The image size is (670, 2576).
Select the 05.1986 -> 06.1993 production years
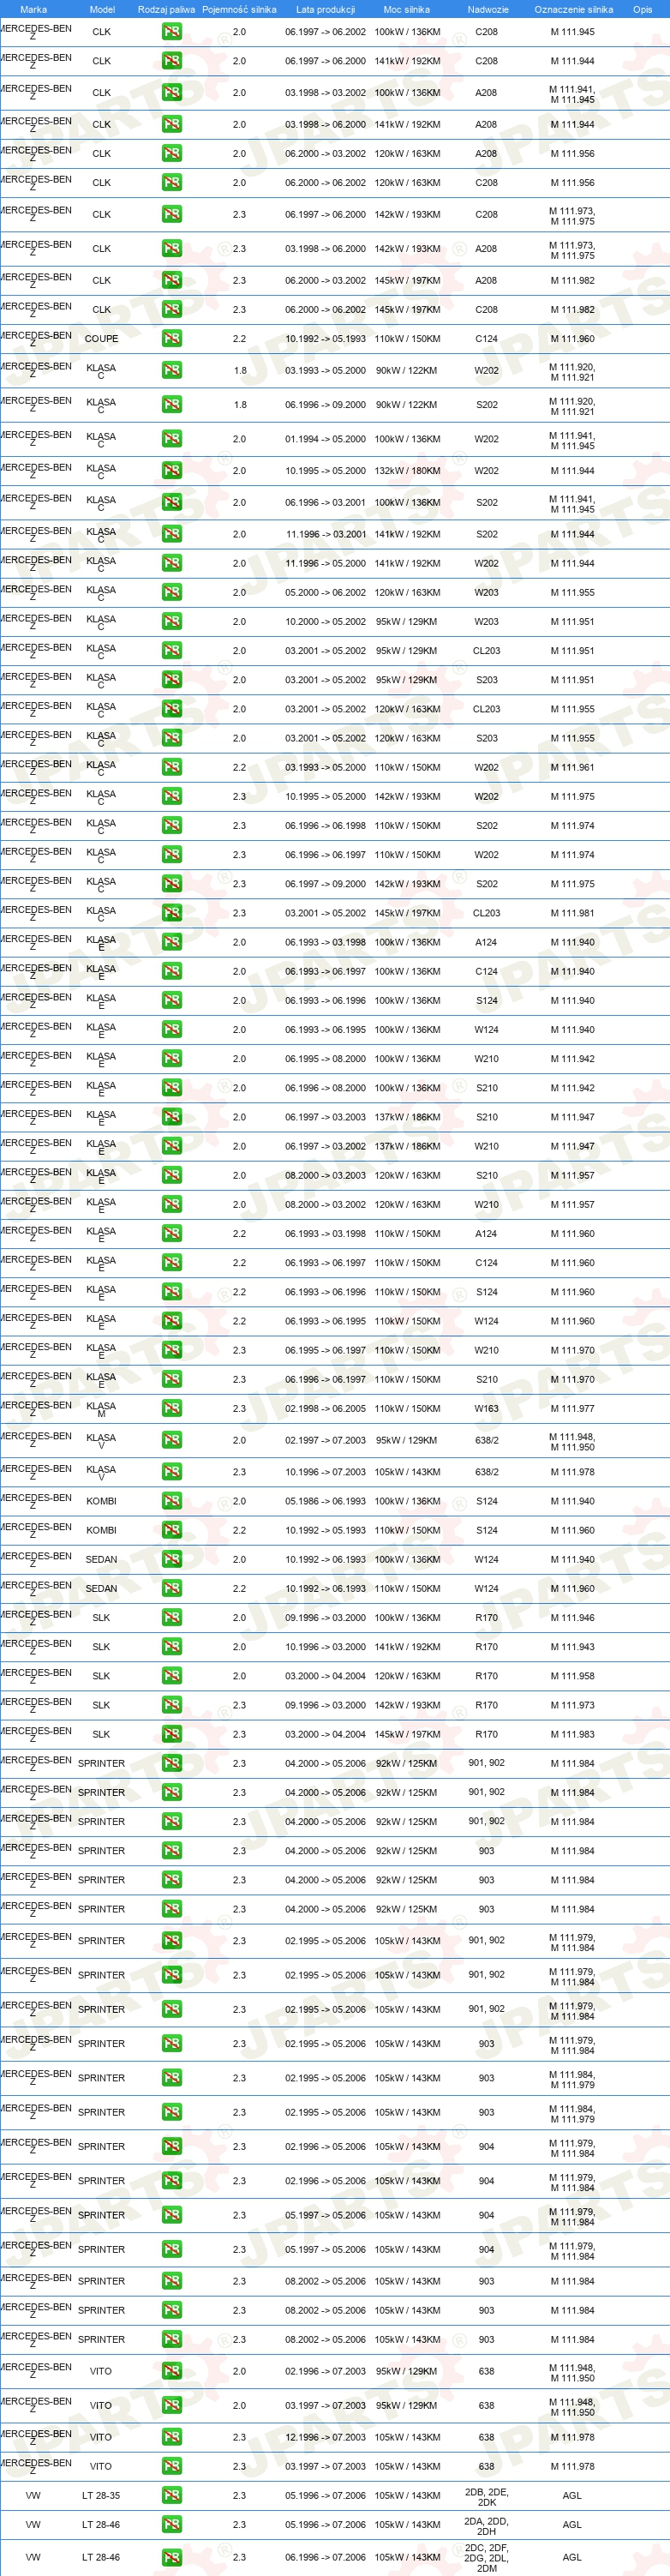[x=325, y=1500]
